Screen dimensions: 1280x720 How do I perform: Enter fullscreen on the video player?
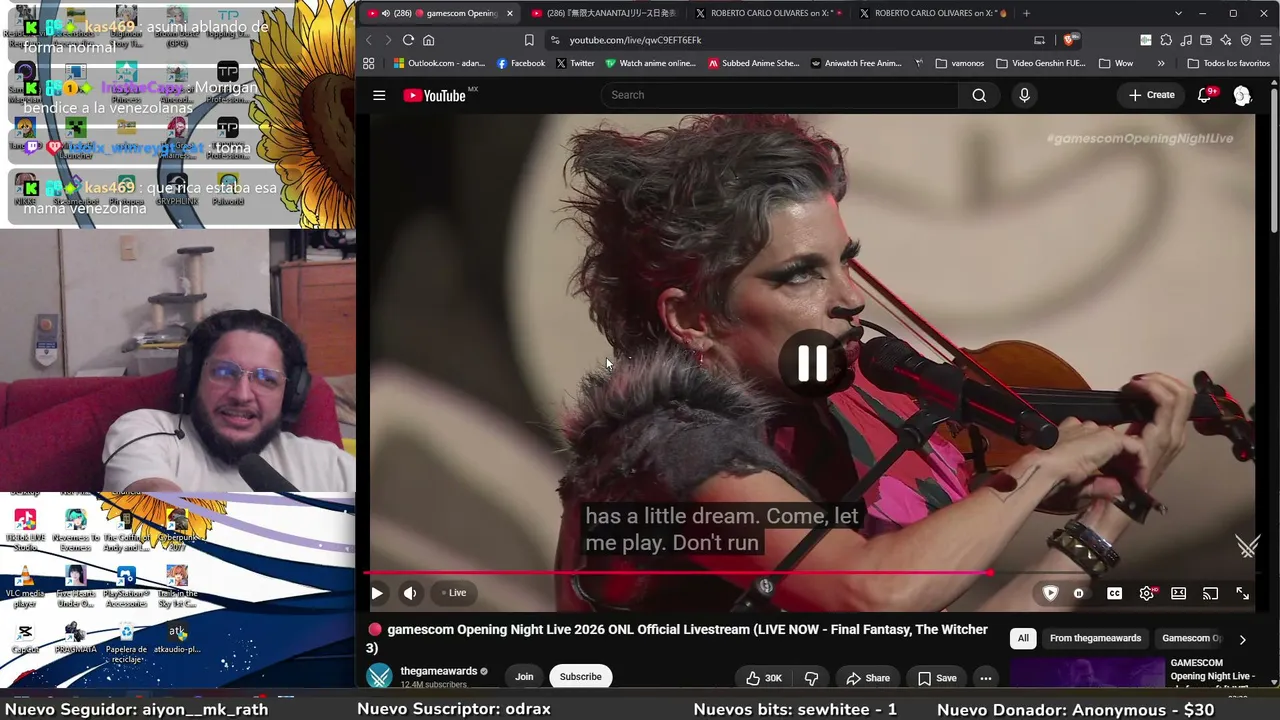click(x=1242, y=593)
